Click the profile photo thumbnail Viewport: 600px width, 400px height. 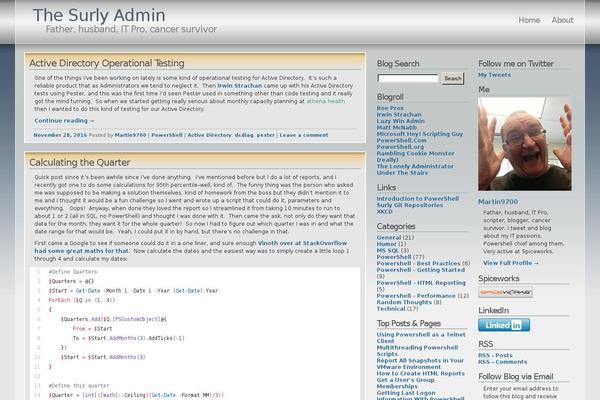click(525, 144)
